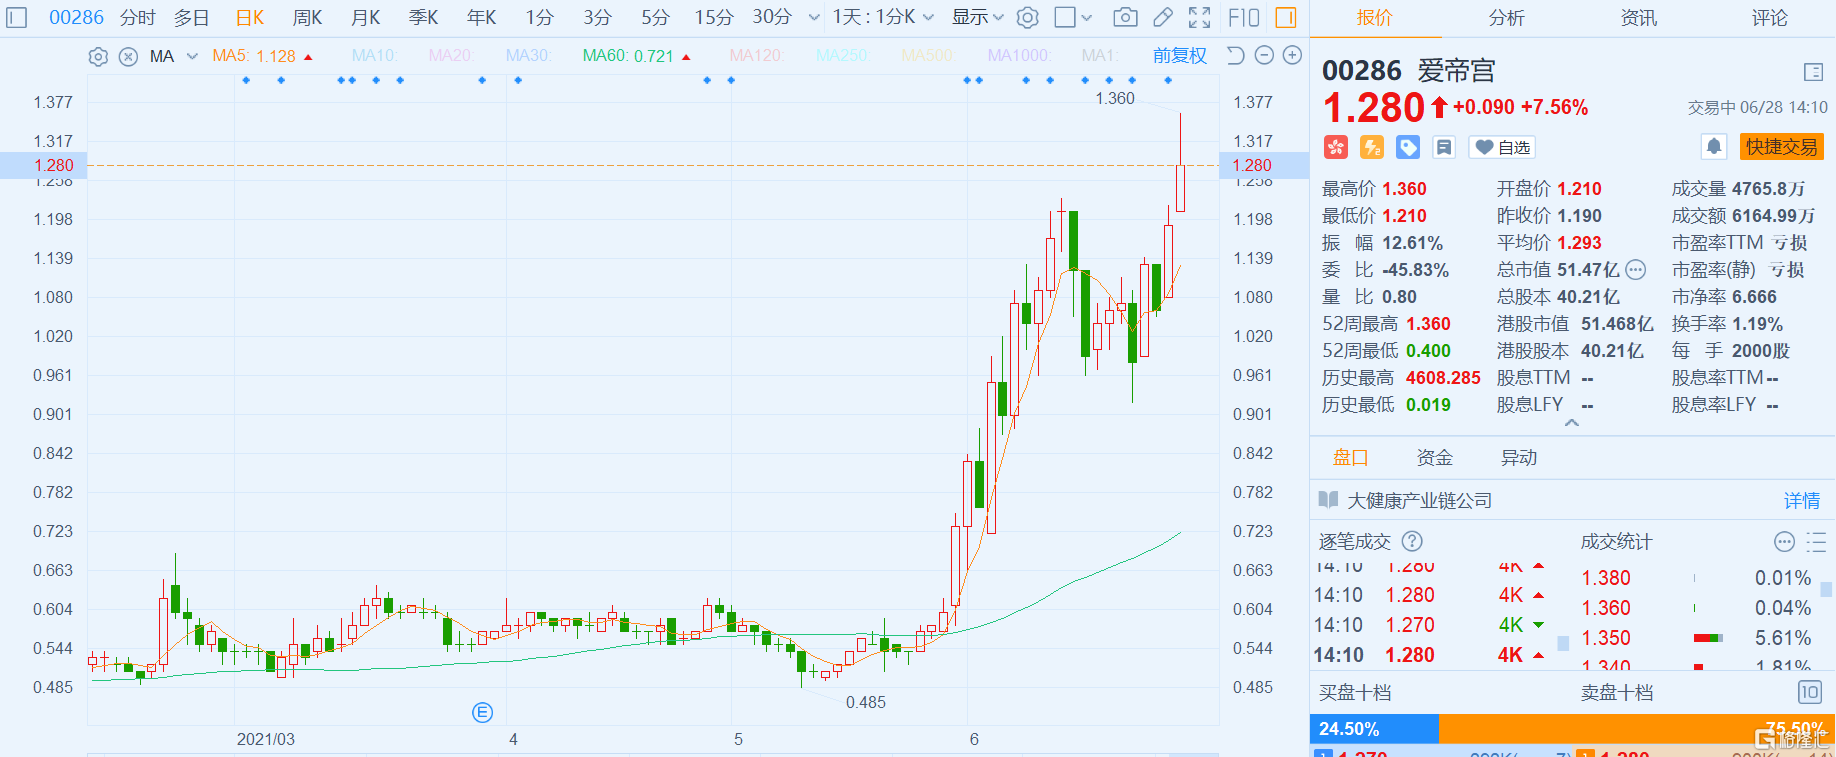This screenshot has height=757, width=1836.
Task: Select the pencil drawing tool
Action: click(x=1162, y=17)
